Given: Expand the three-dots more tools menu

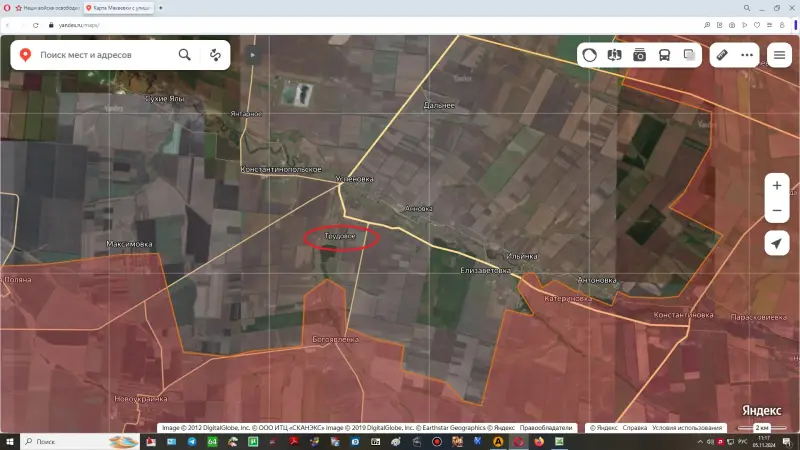Looking at the screenshot, I should tap(747, 55).
